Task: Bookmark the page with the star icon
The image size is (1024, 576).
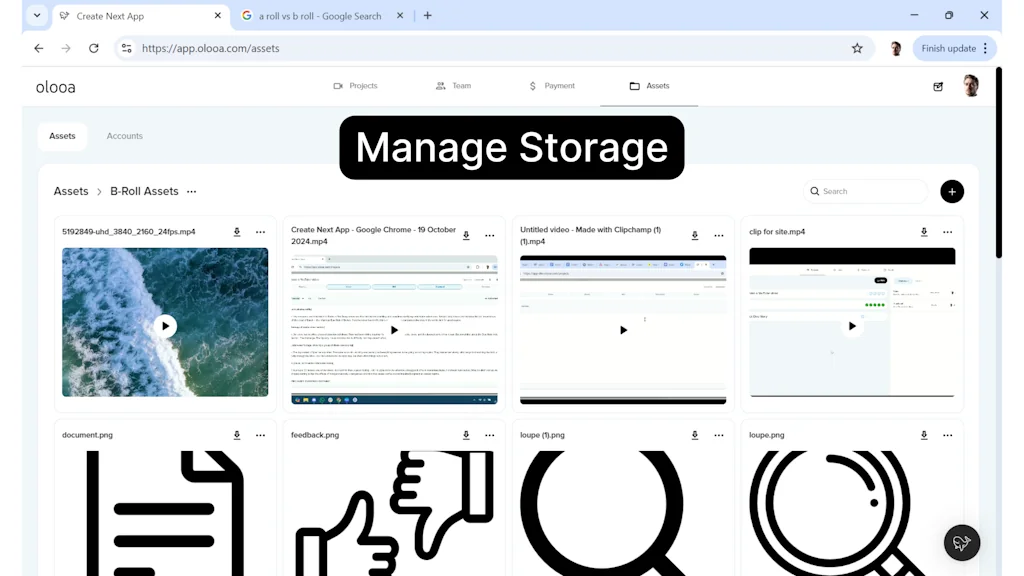Action: coord(857,47)
